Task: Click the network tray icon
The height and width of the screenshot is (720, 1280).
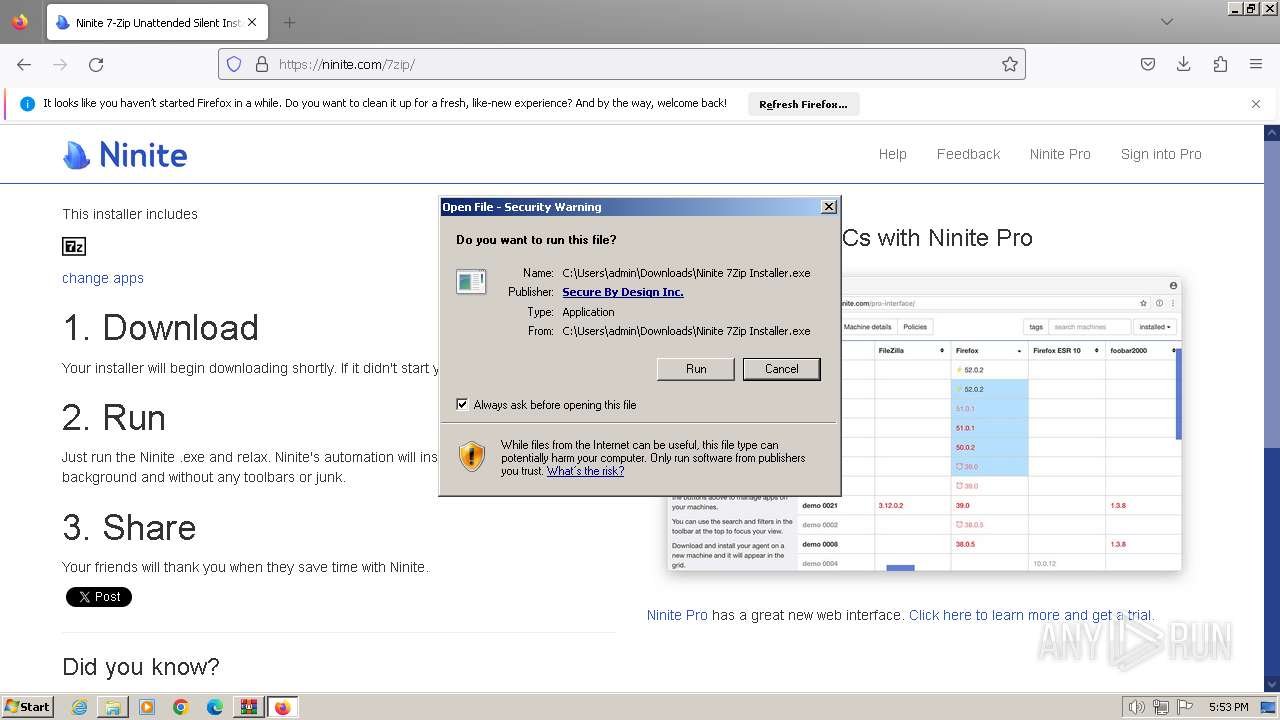Action: [x=1161, y=707]
